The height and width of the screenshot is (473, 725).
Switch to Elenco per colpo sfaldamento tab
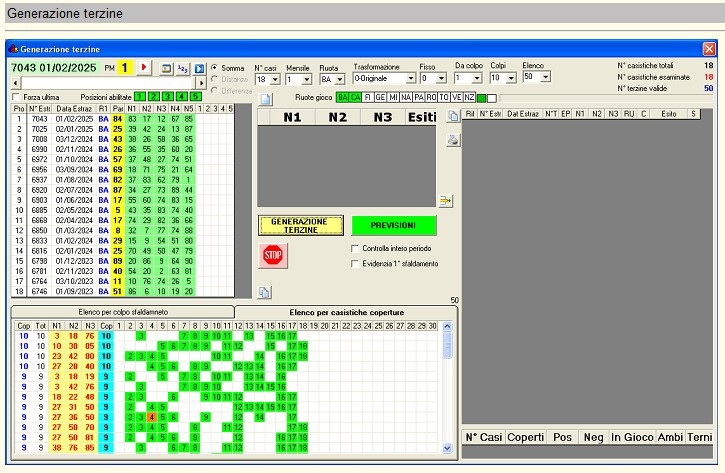pyautogui.click(x=122, y=312)
